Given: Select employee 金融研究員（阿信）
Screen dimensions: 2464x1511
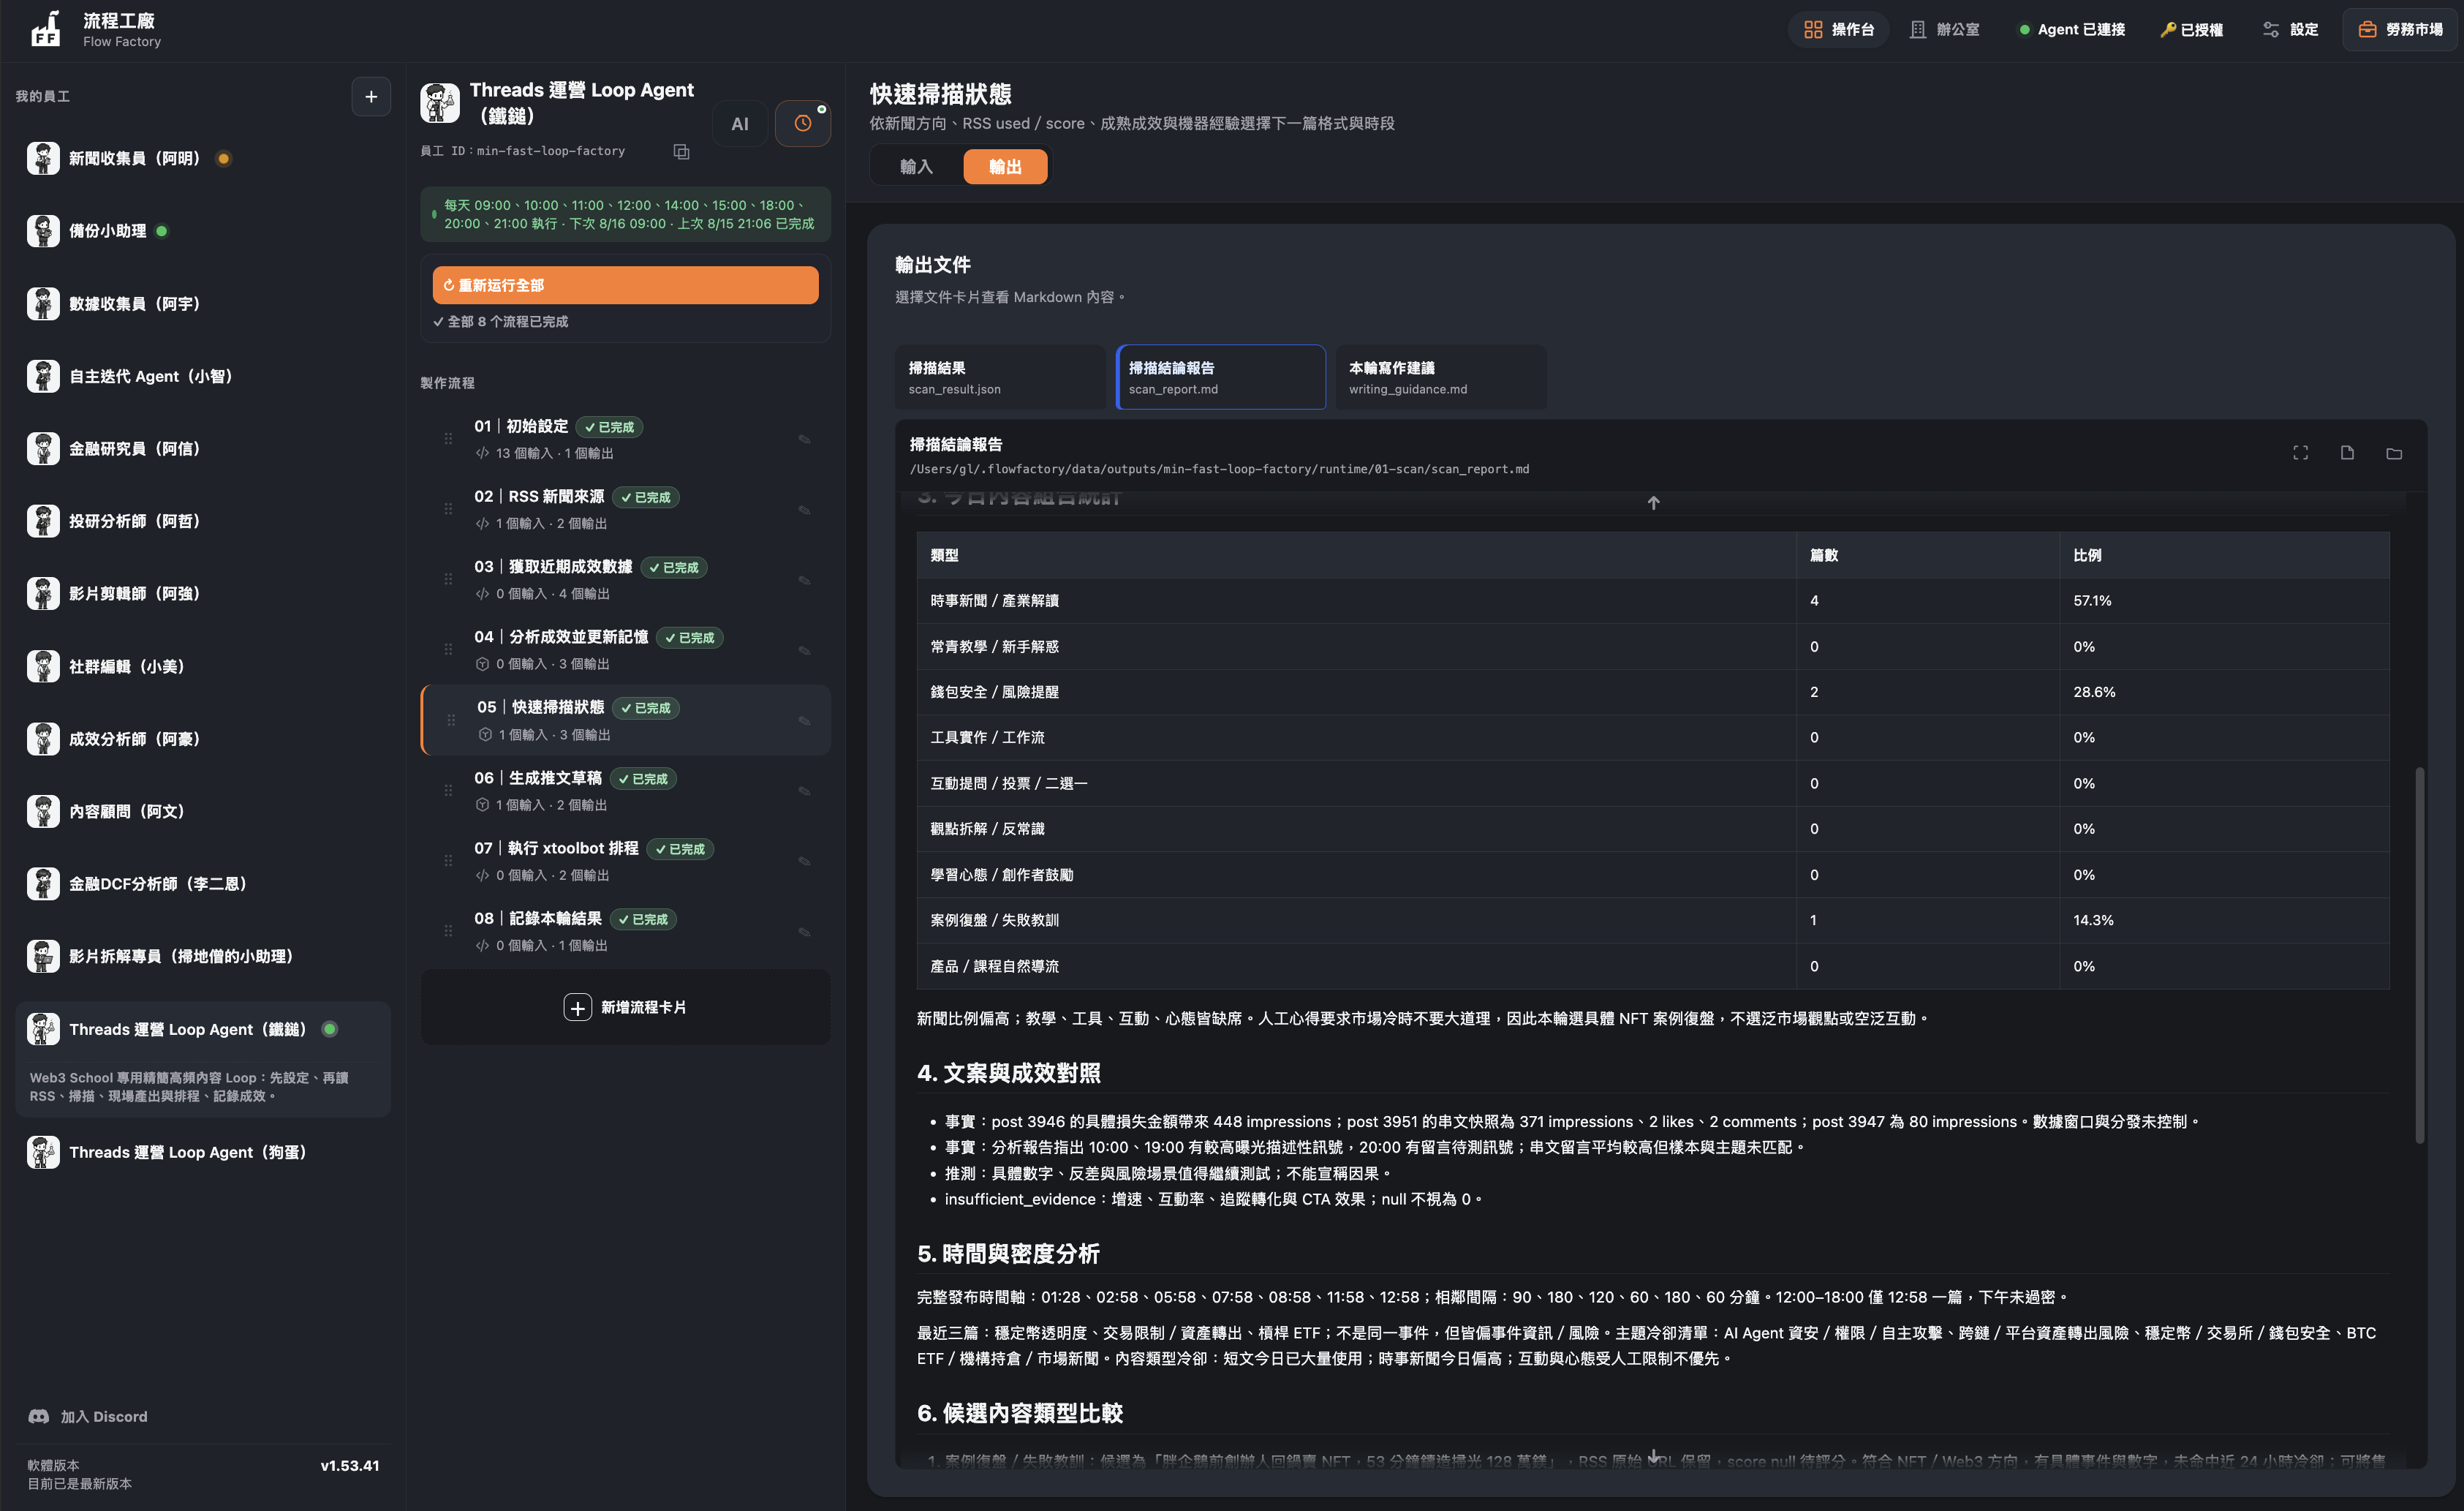Looking at the screenshot, I should [x=203, y=448].
